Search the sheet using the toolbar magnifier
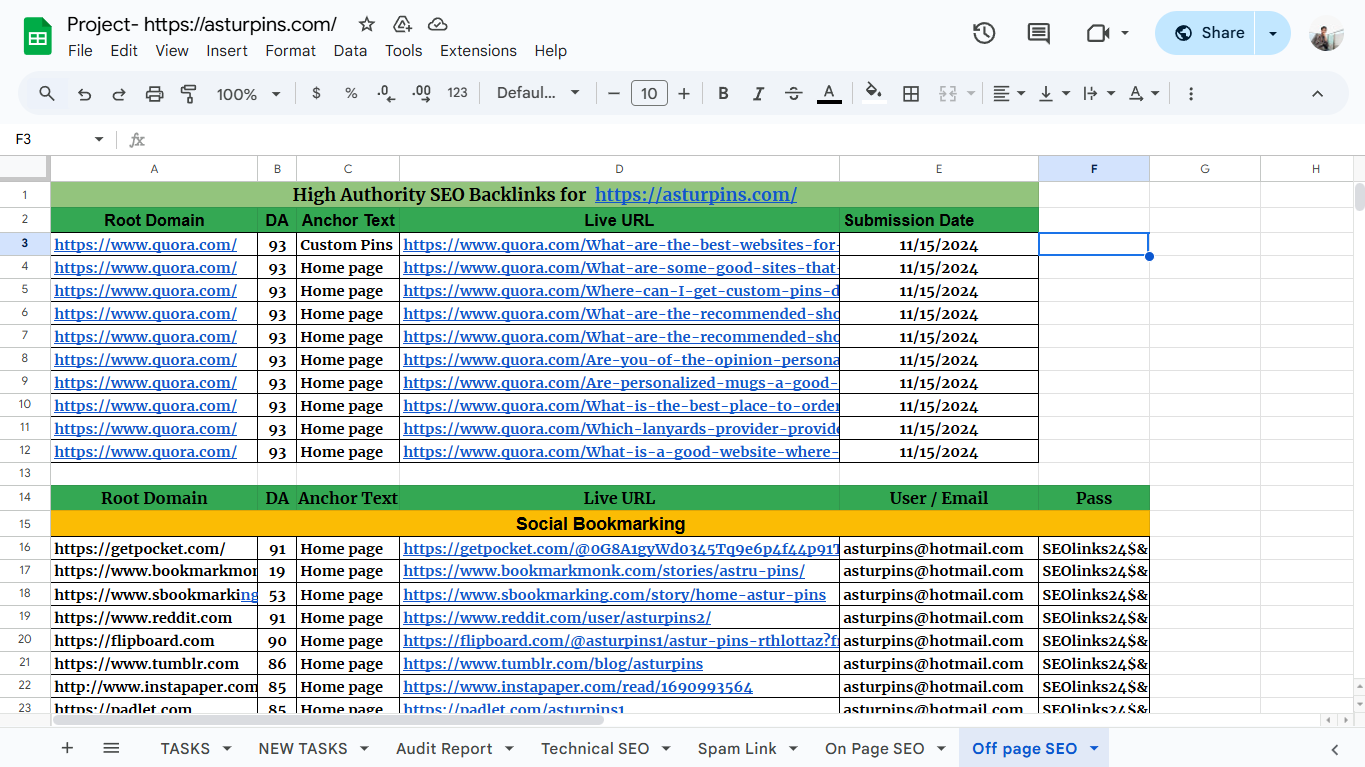This screenshot has width=1365, height=767. [46, 93]
